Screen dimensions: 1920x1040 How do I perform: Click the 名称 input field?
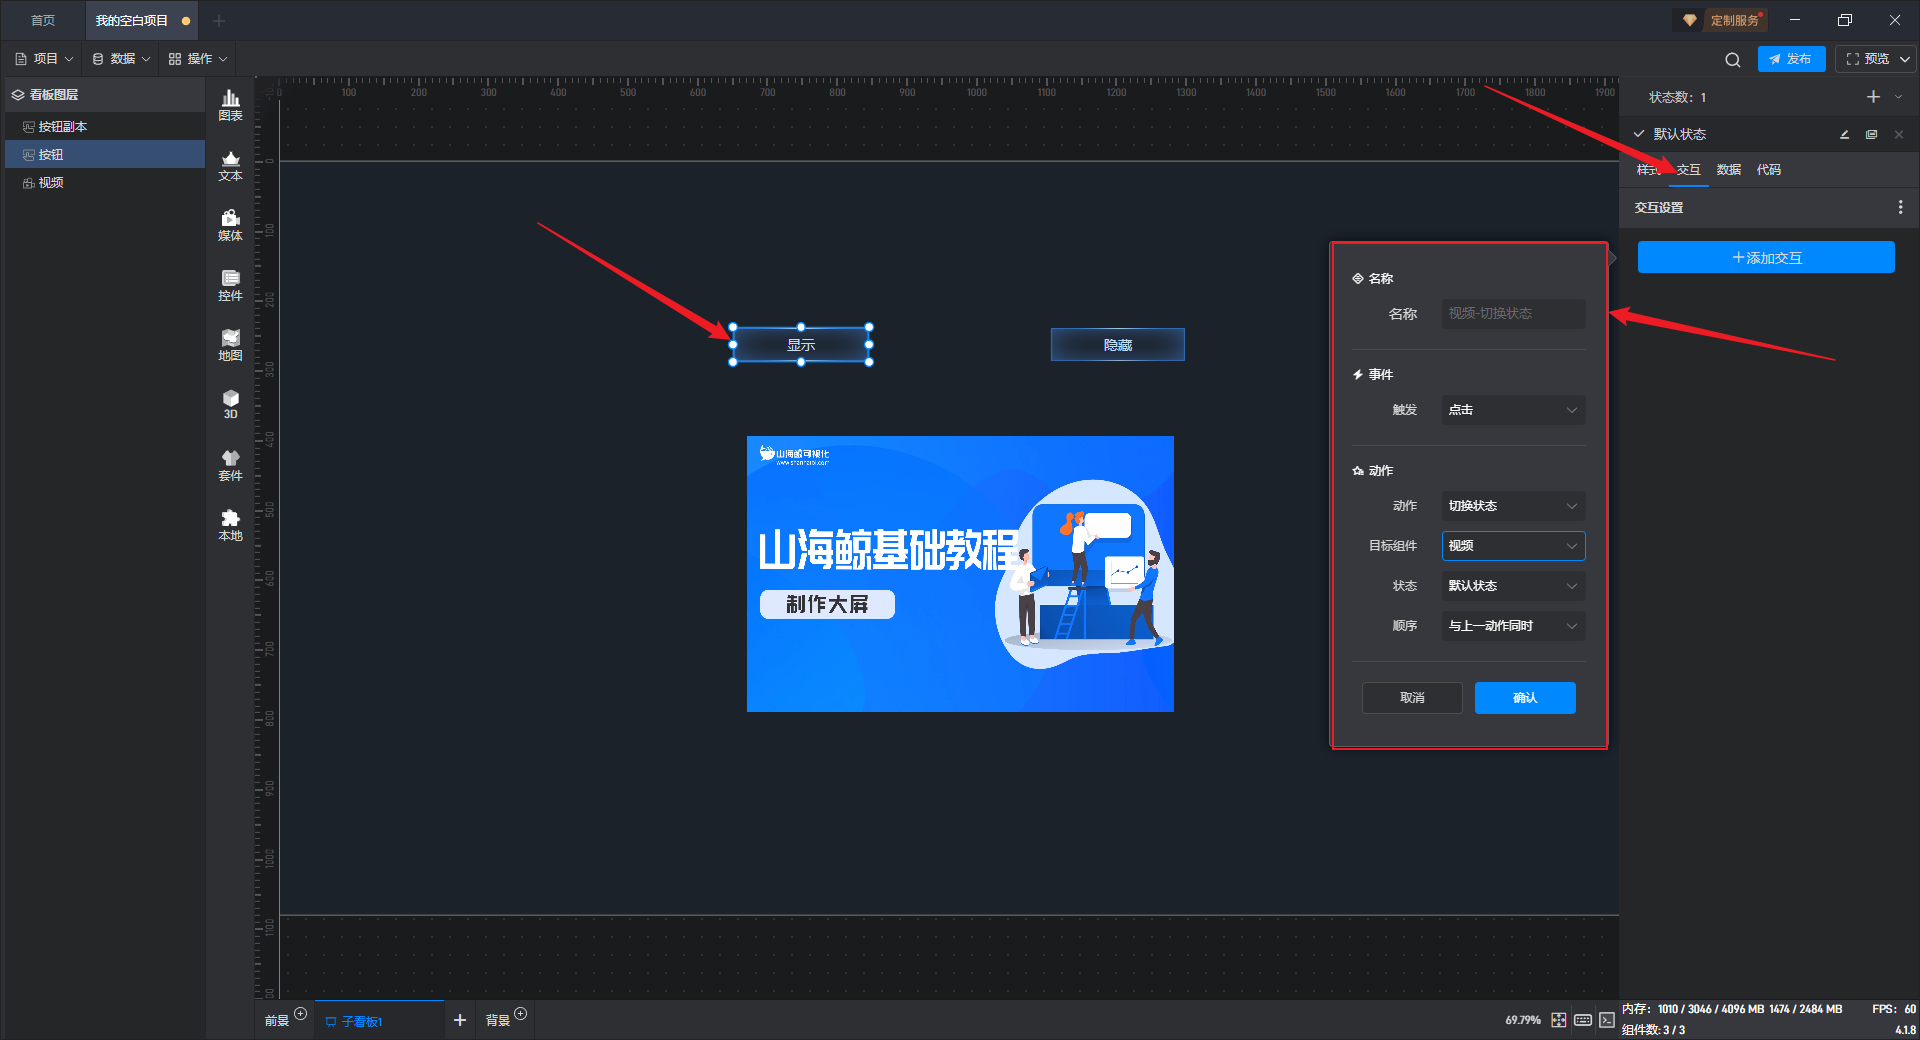coord(1513,314)
